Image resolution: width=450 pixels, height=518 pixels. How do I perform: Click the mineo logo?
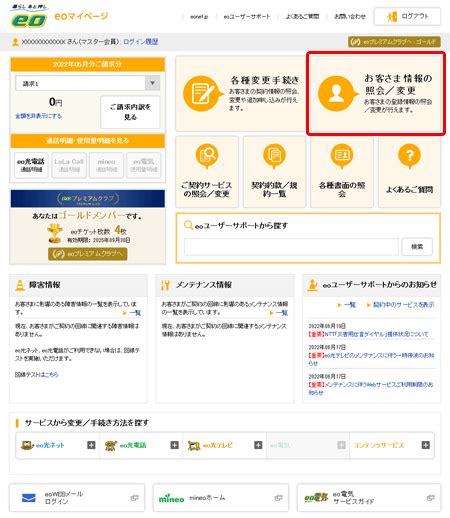(171, 499)
